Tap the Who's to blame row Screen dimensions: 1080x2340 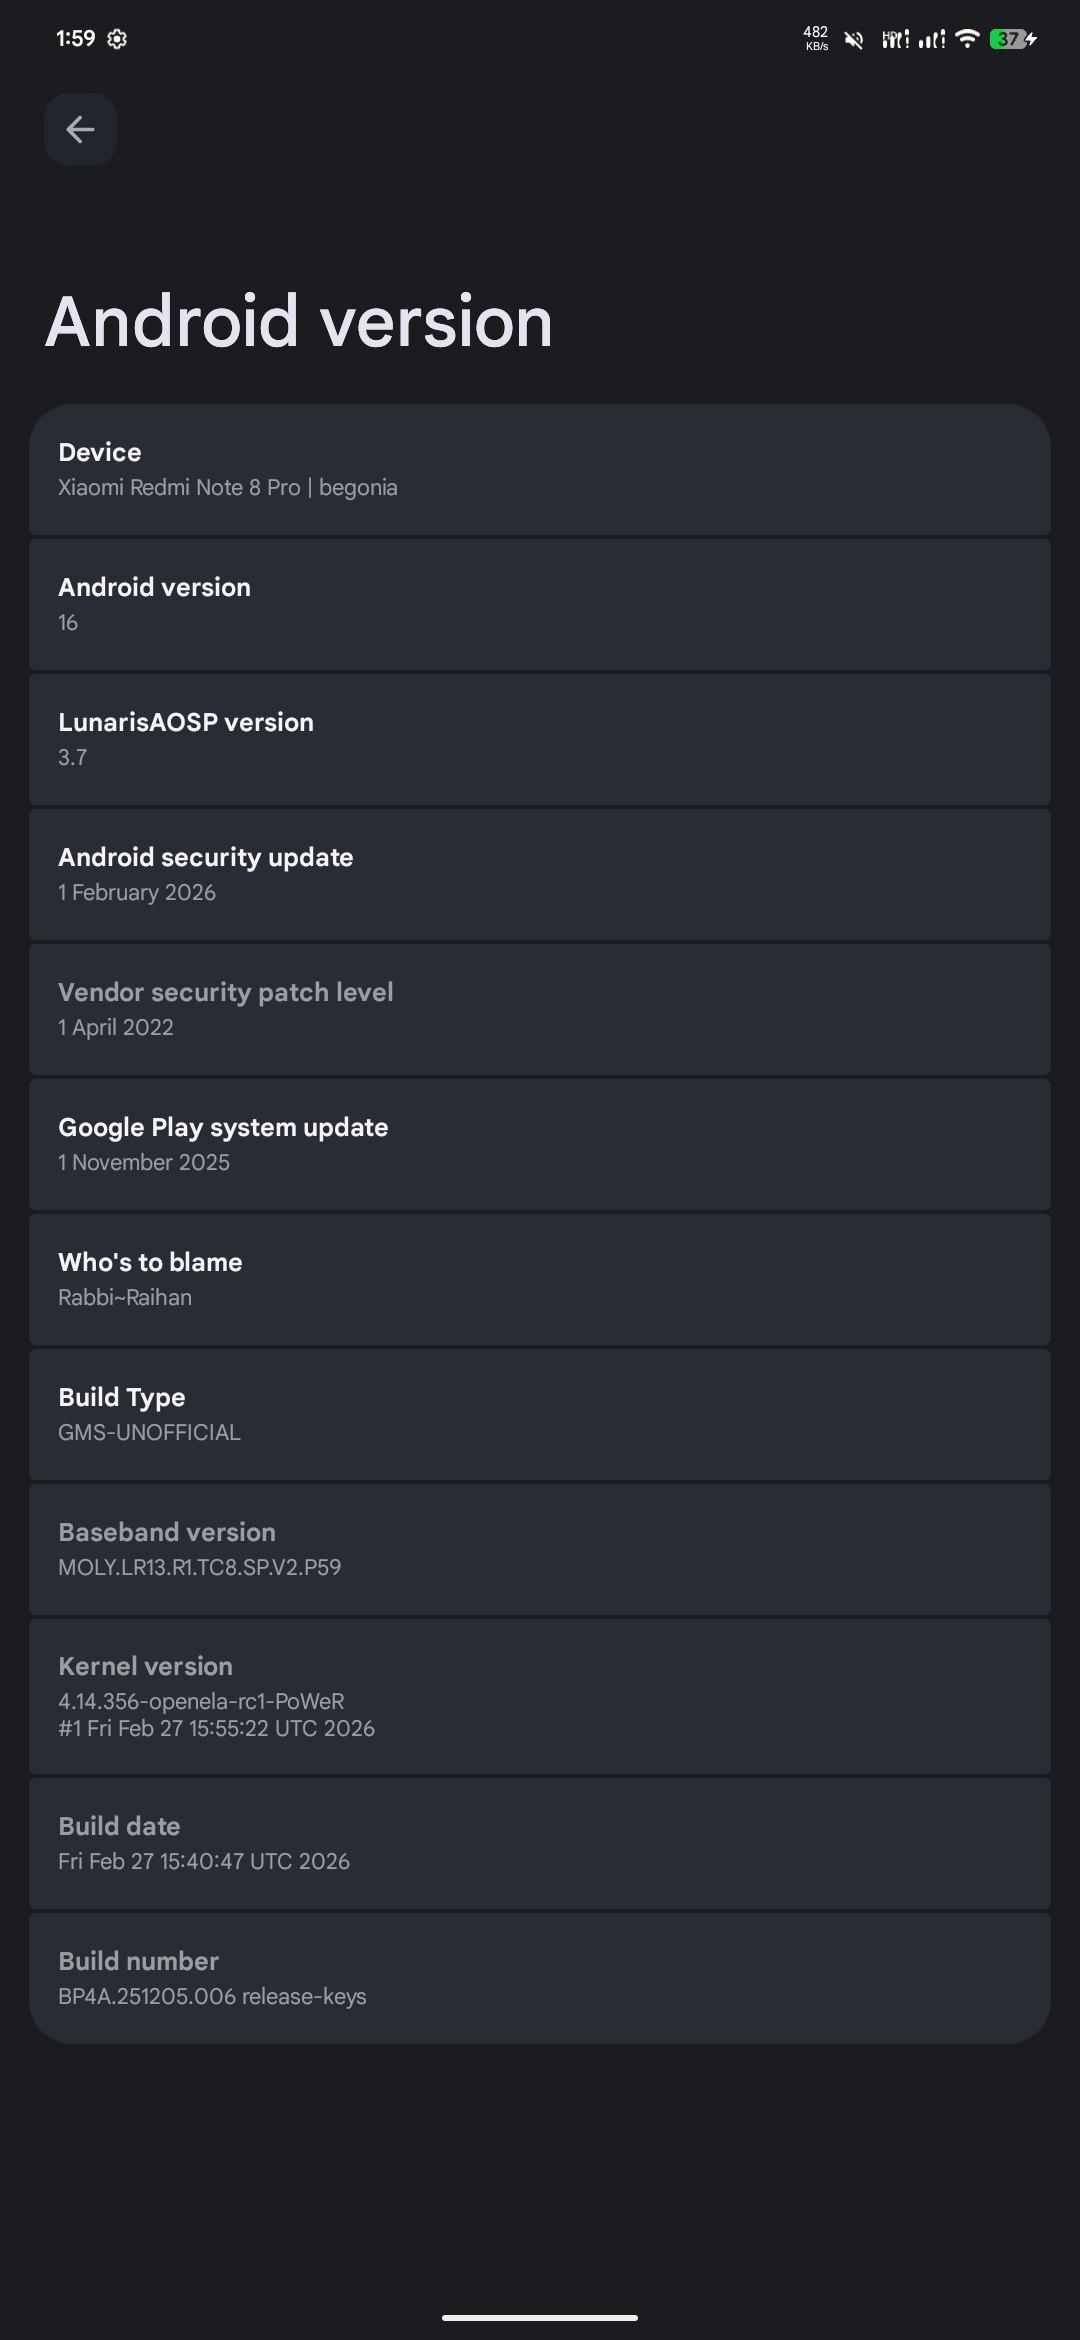540,1280
